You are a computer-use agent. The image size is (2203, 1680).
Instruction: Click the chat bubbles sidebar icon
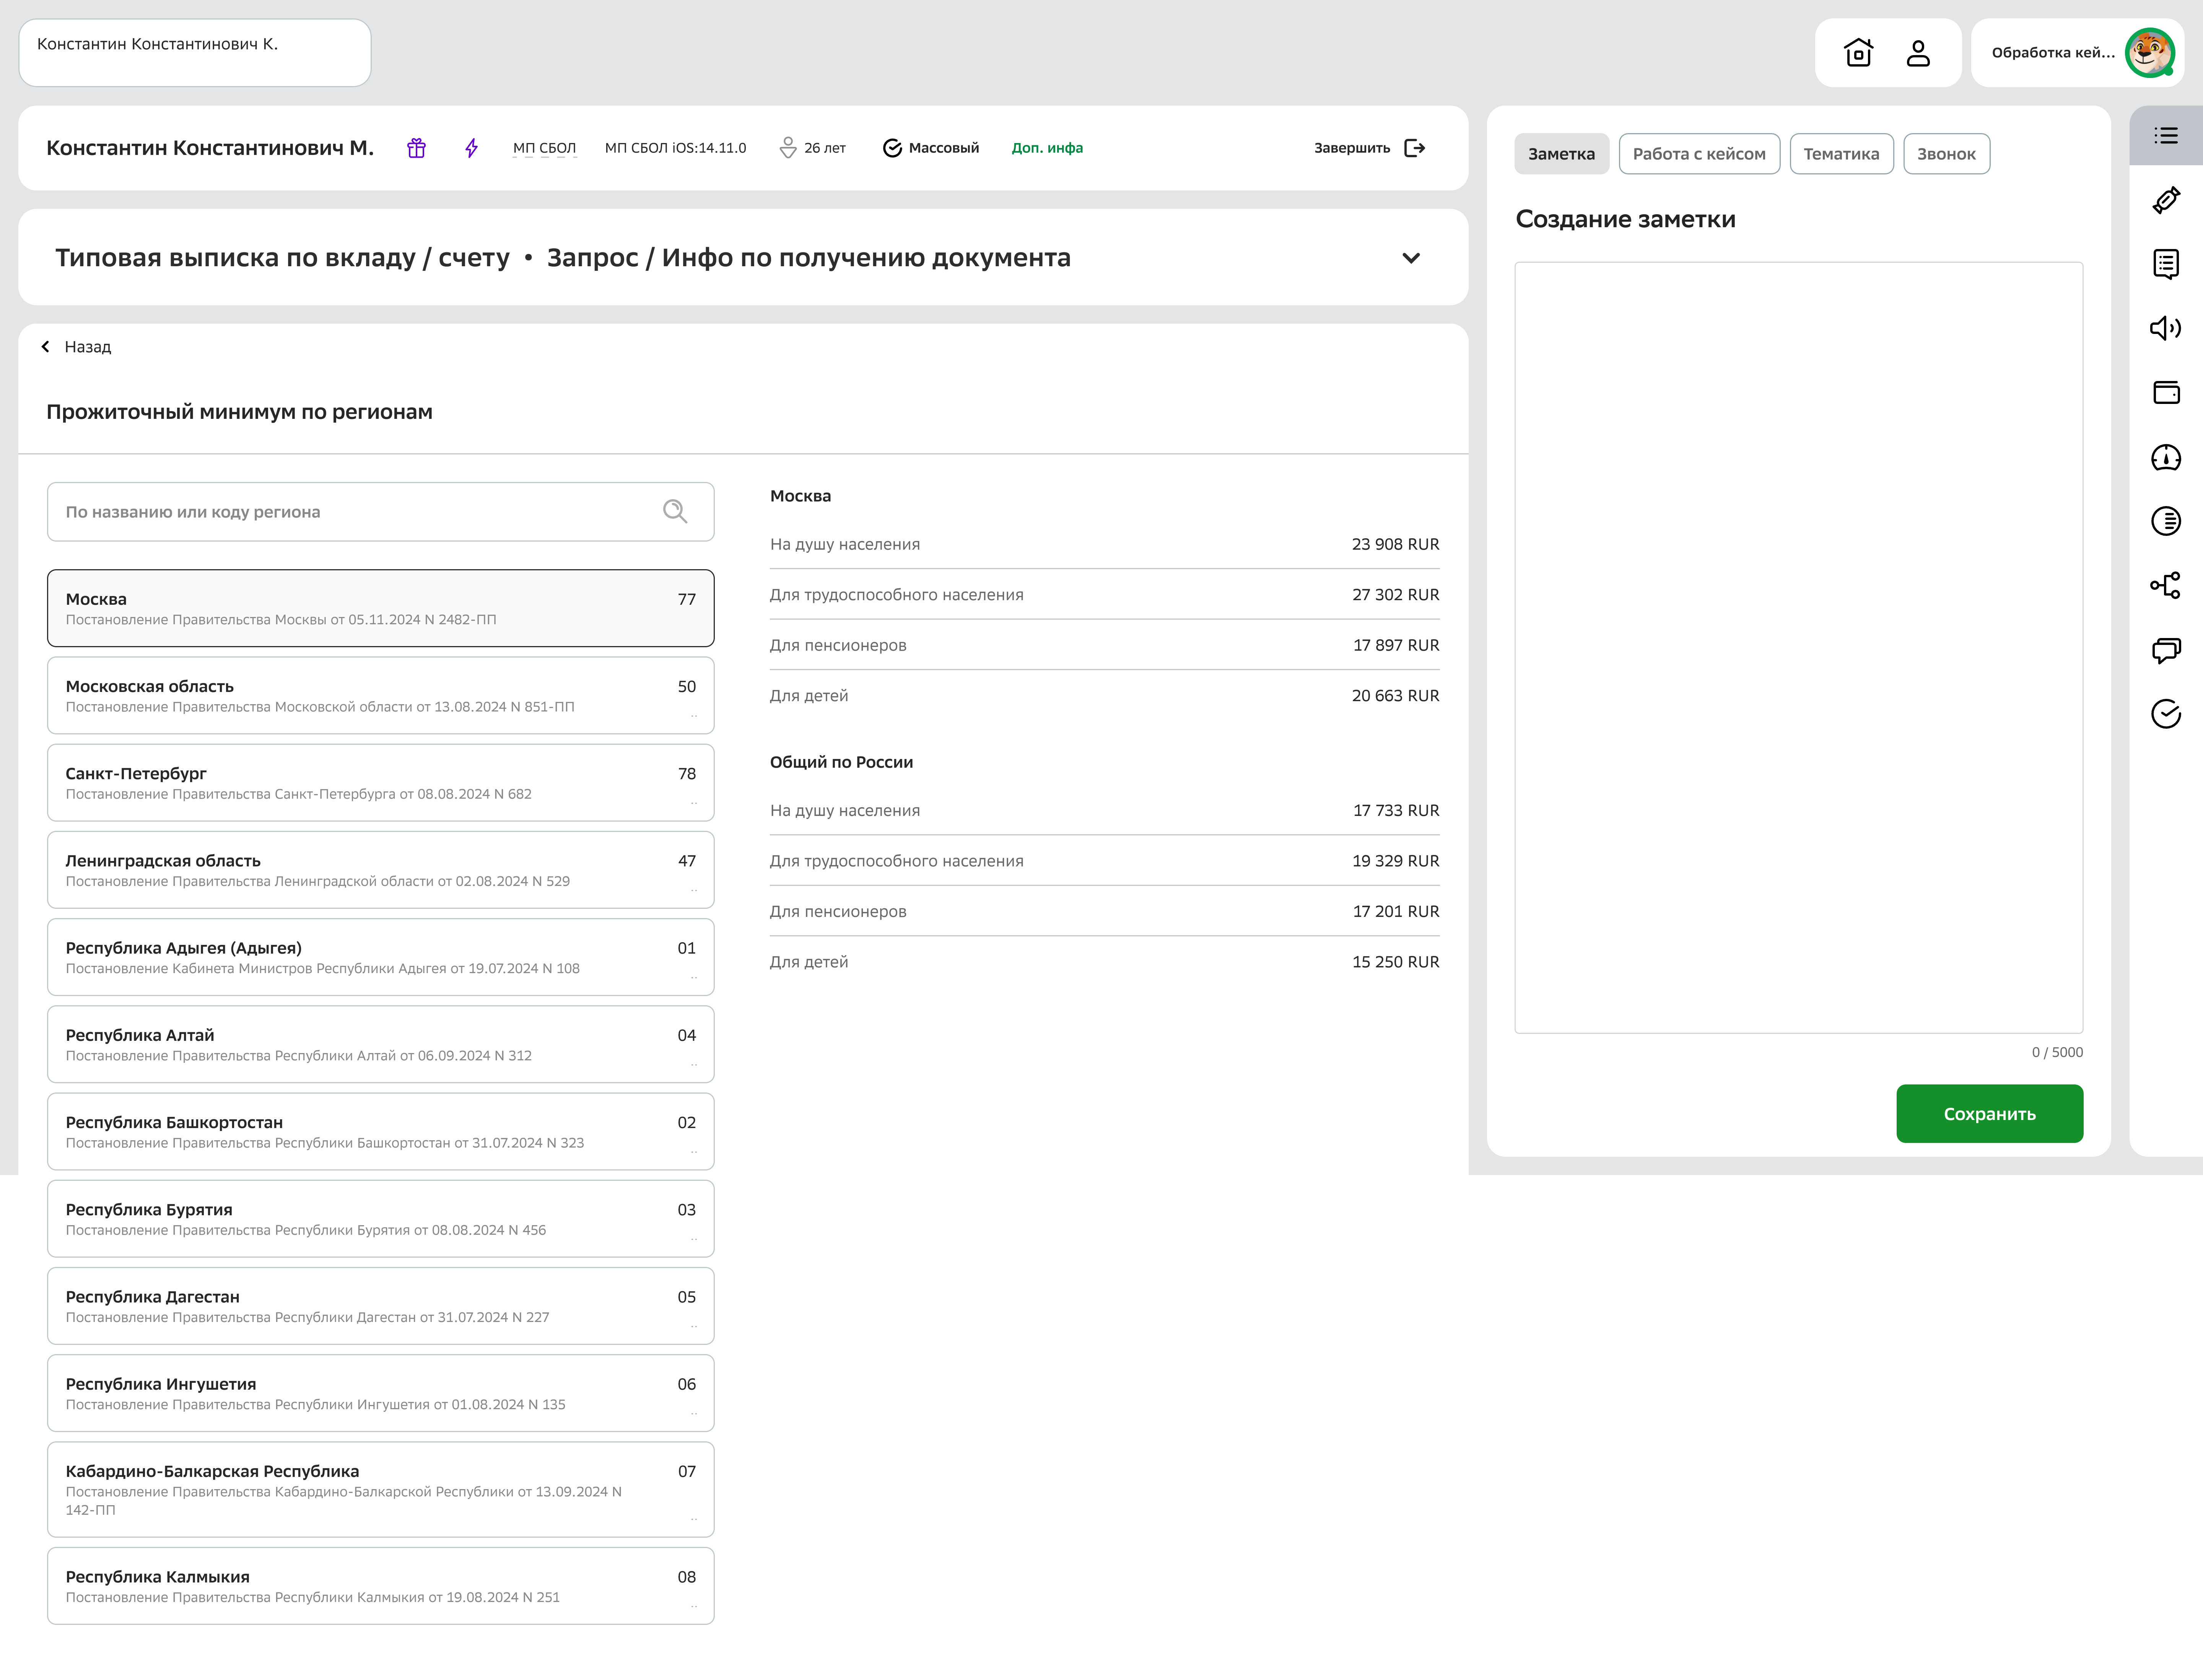2165,650
